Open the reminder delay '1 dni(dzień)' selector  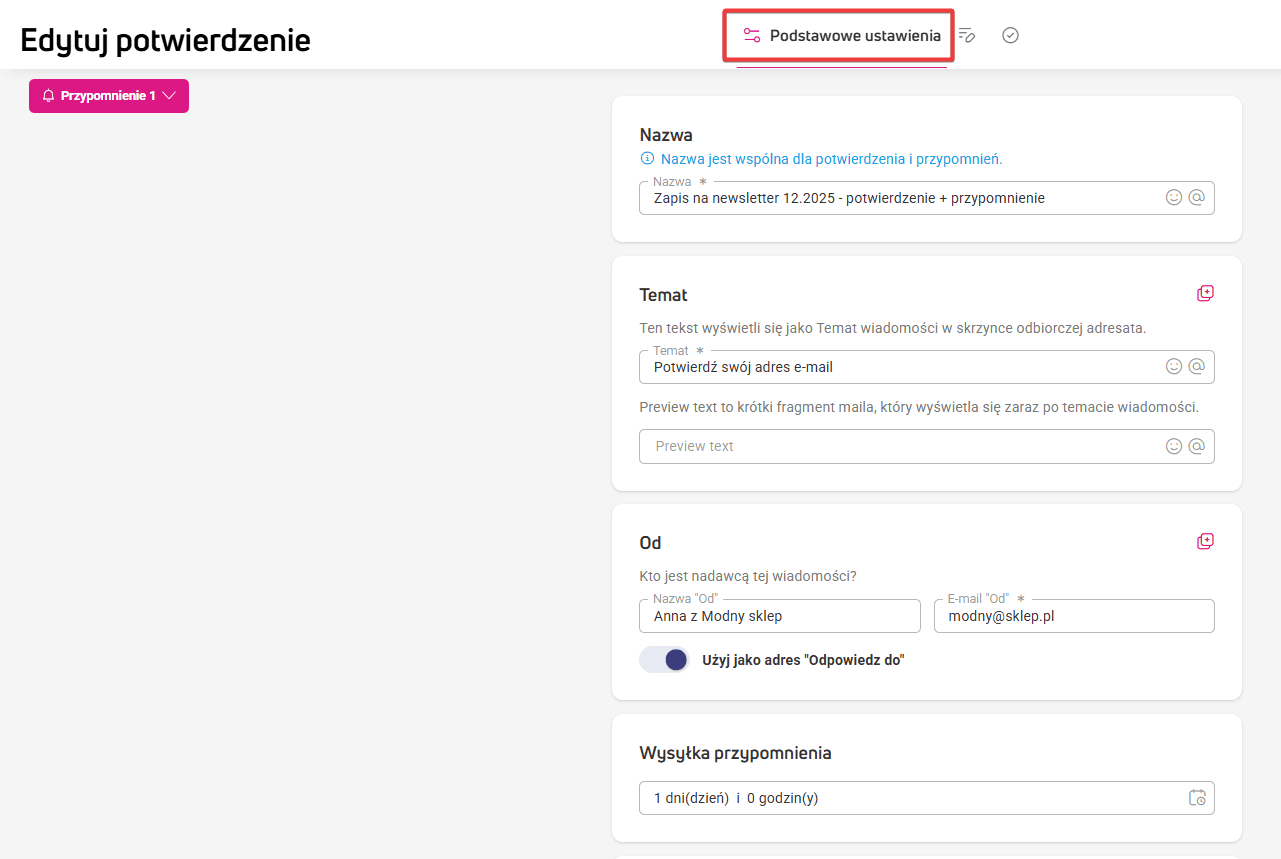tap(900, 798)
